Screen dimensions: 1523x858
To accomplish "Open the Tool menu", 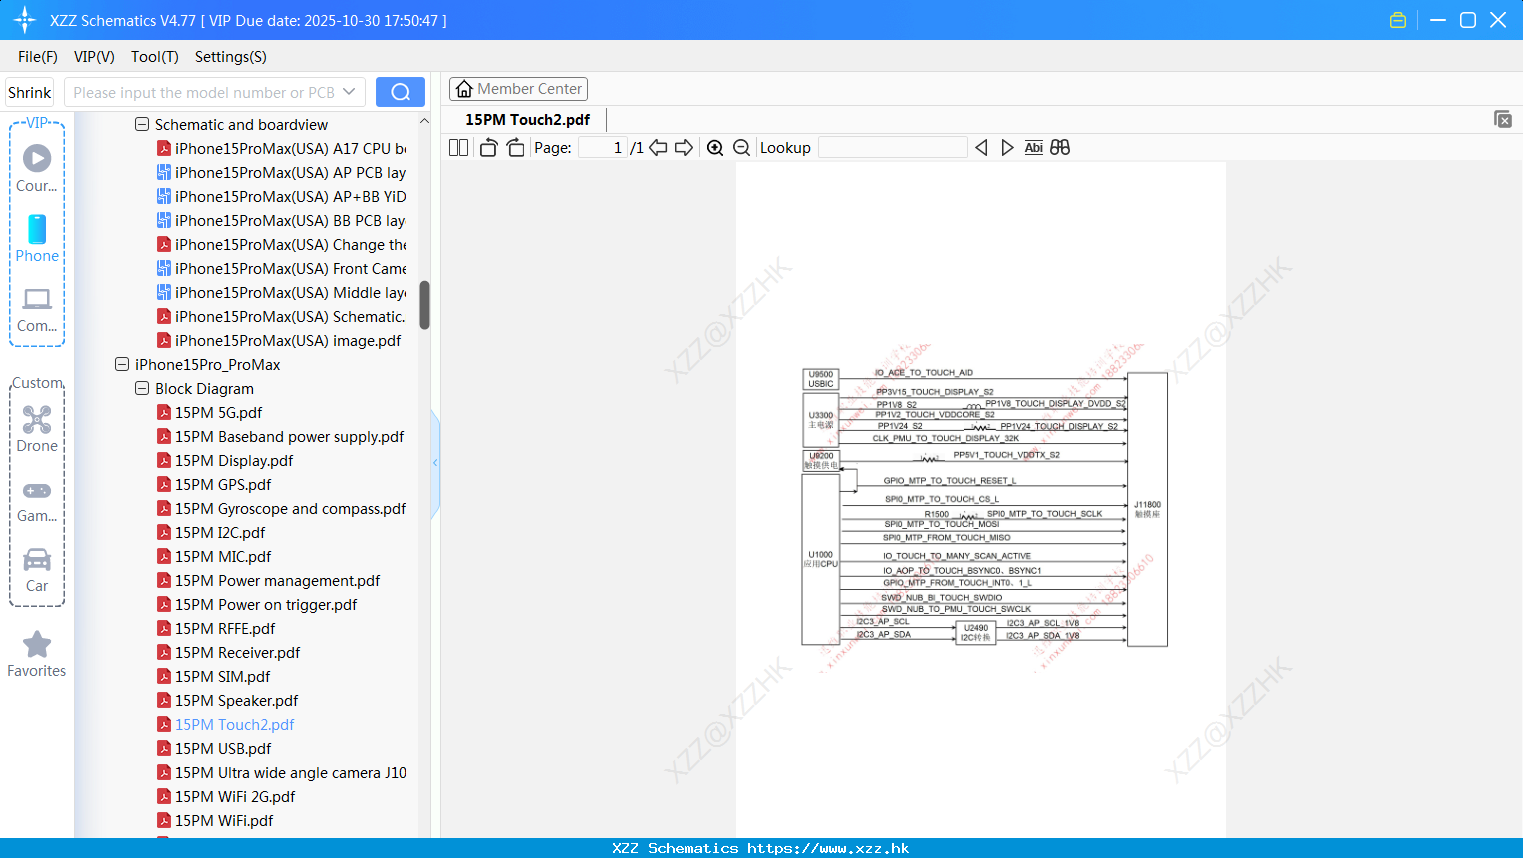I will click(155, 57).
